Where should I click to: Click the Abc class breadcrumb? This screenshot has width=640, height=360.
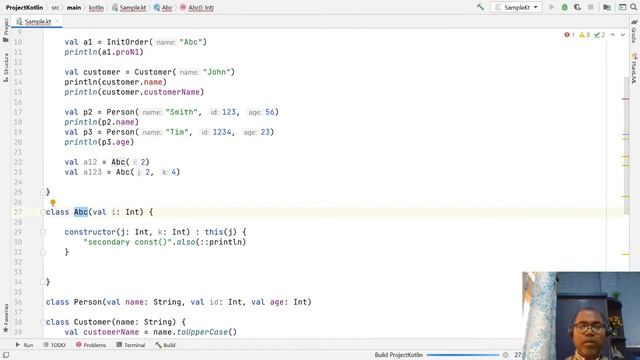point(163,7)
